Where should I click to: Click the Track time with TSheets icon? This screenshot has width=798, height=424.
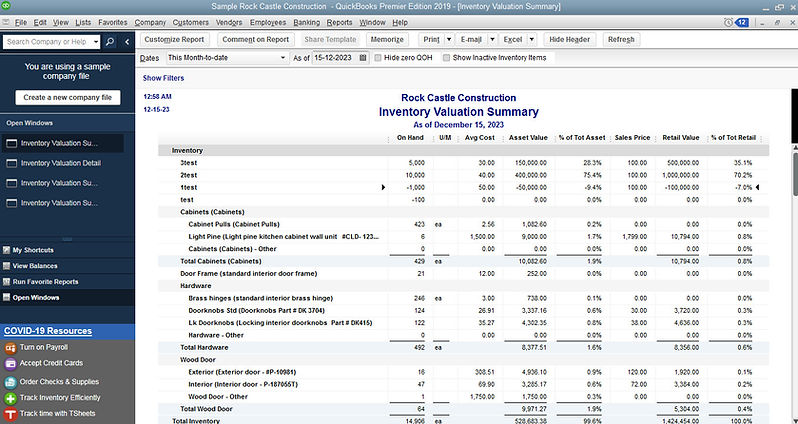point(10,414)
